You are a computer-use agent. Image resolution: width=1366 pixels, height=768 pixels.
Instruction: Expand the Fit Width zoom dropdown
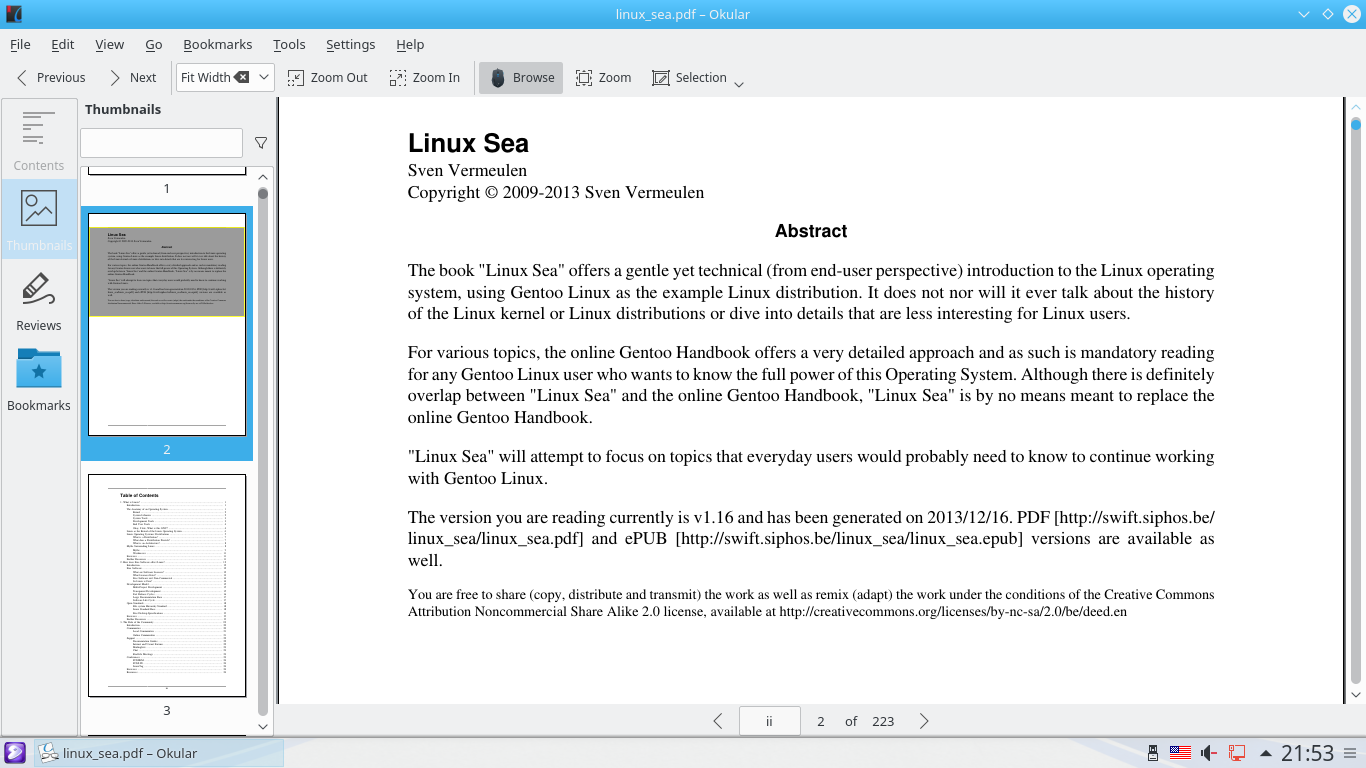pyautogui.click(x=264, y=77)
